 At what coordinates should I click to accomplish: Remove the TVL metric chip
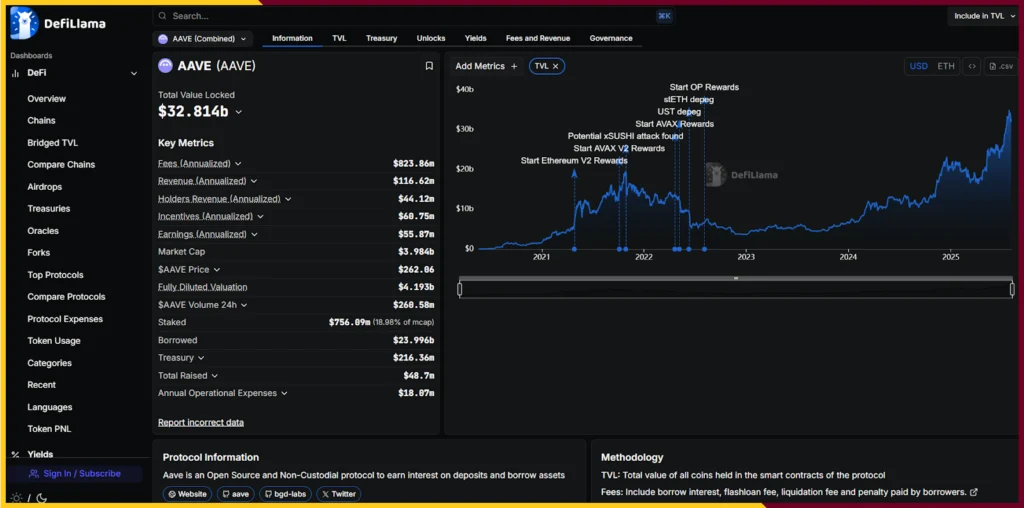[x=557, y=66]
